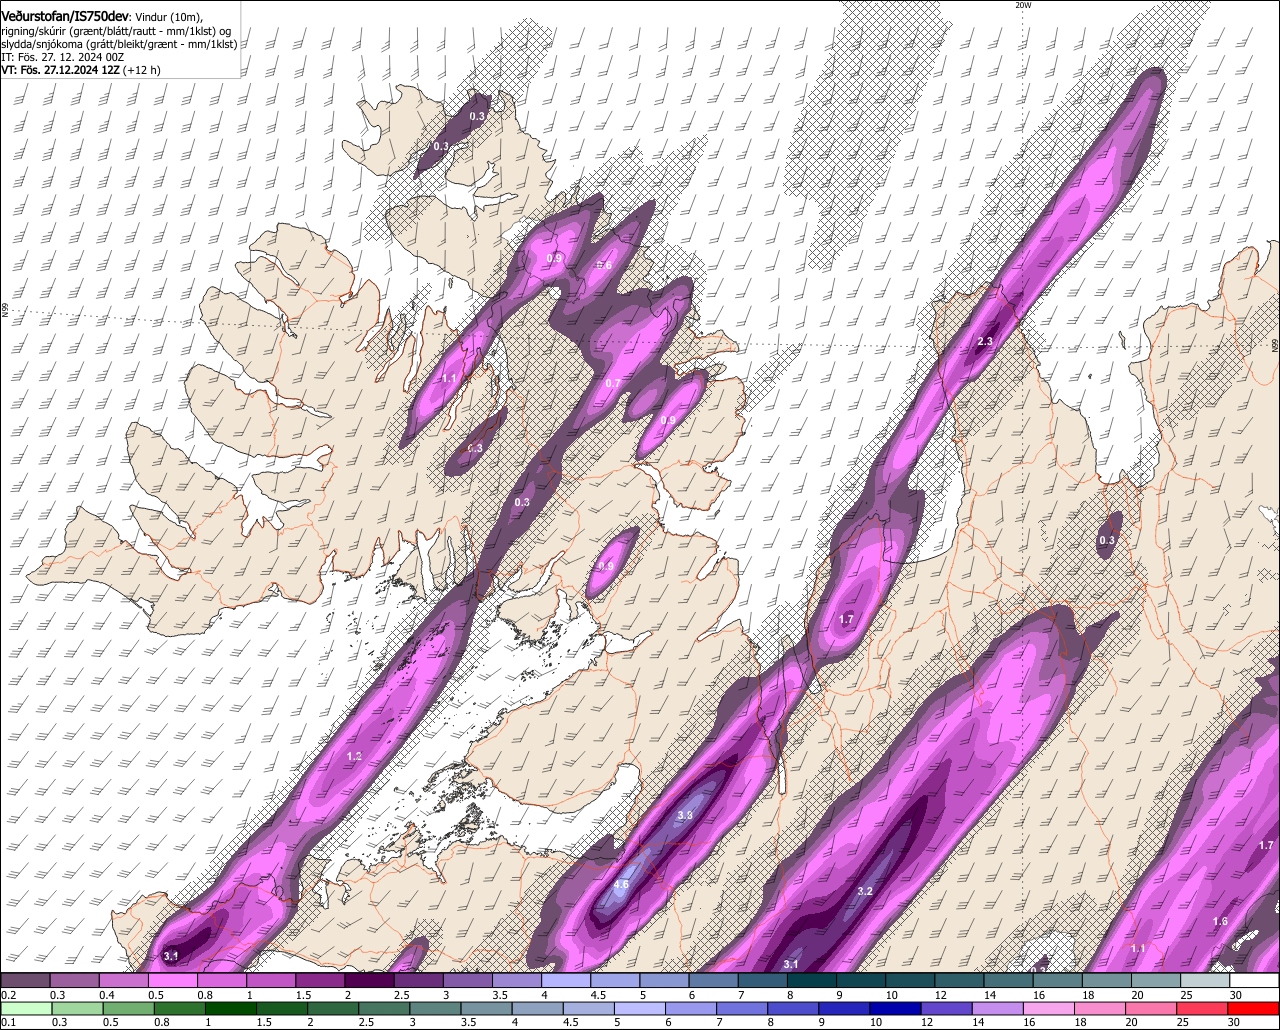
Task: Click snow legend swatch between 0.2 and 0.3
Action: pos(25,980)
